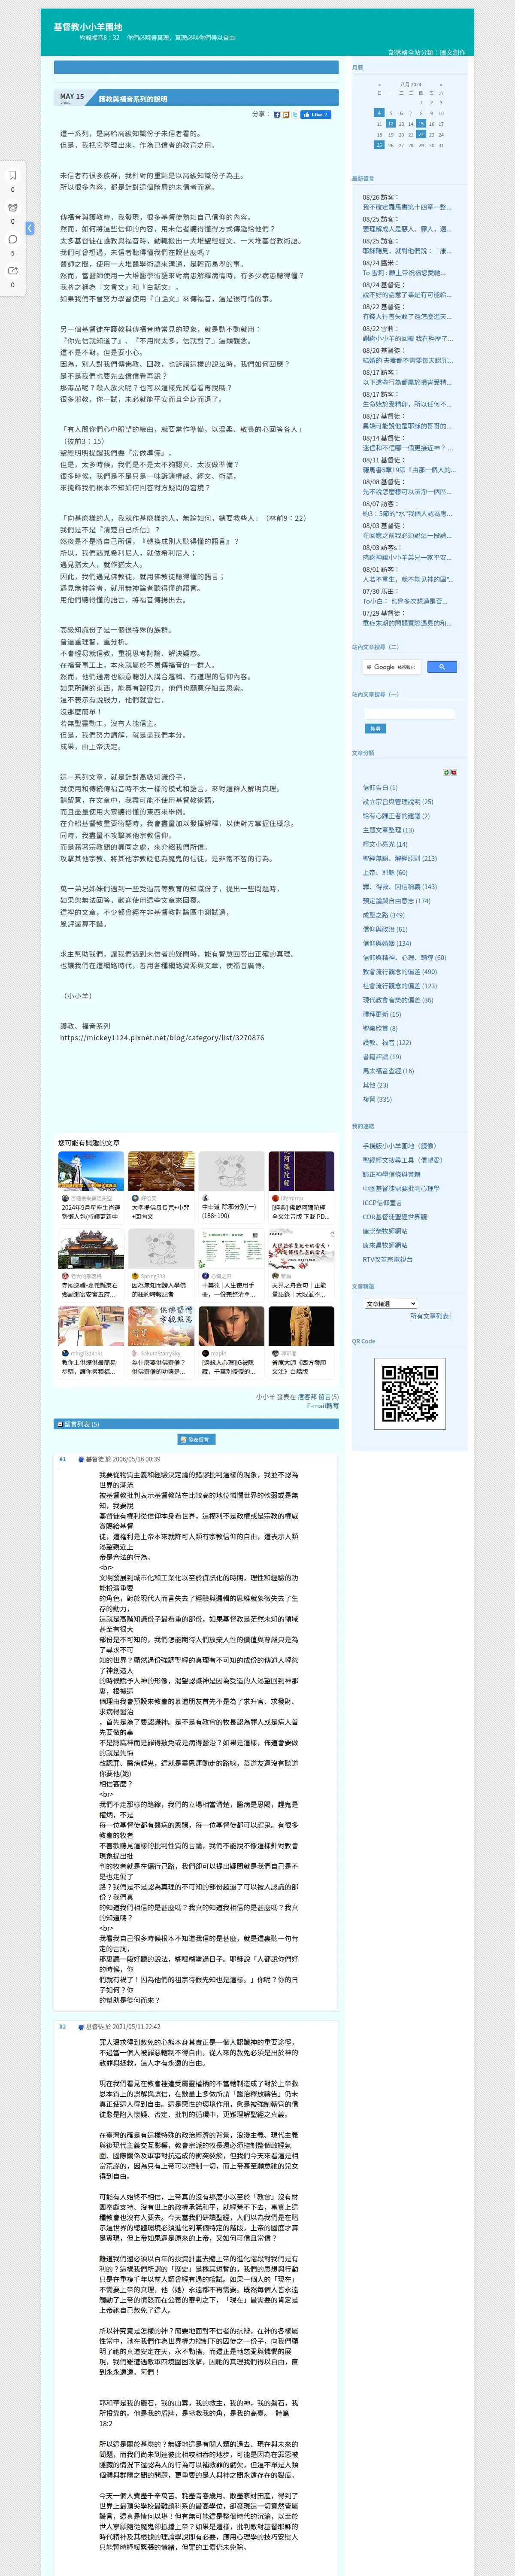Go to next month in calendar
The image size is (515, 2576).
(441, 85)
